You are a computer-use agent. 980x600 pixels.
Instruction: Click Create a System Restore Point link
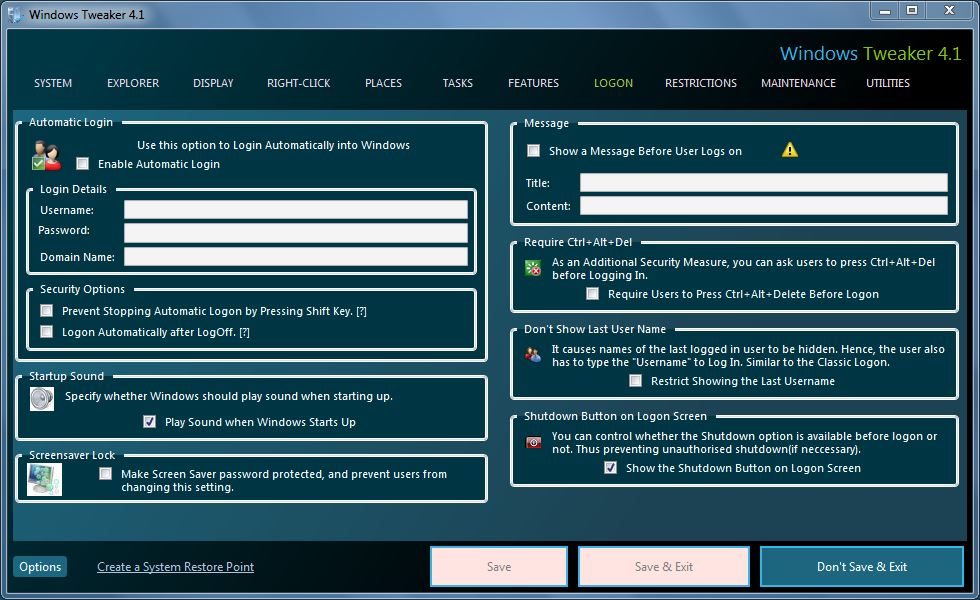[176, 567]
